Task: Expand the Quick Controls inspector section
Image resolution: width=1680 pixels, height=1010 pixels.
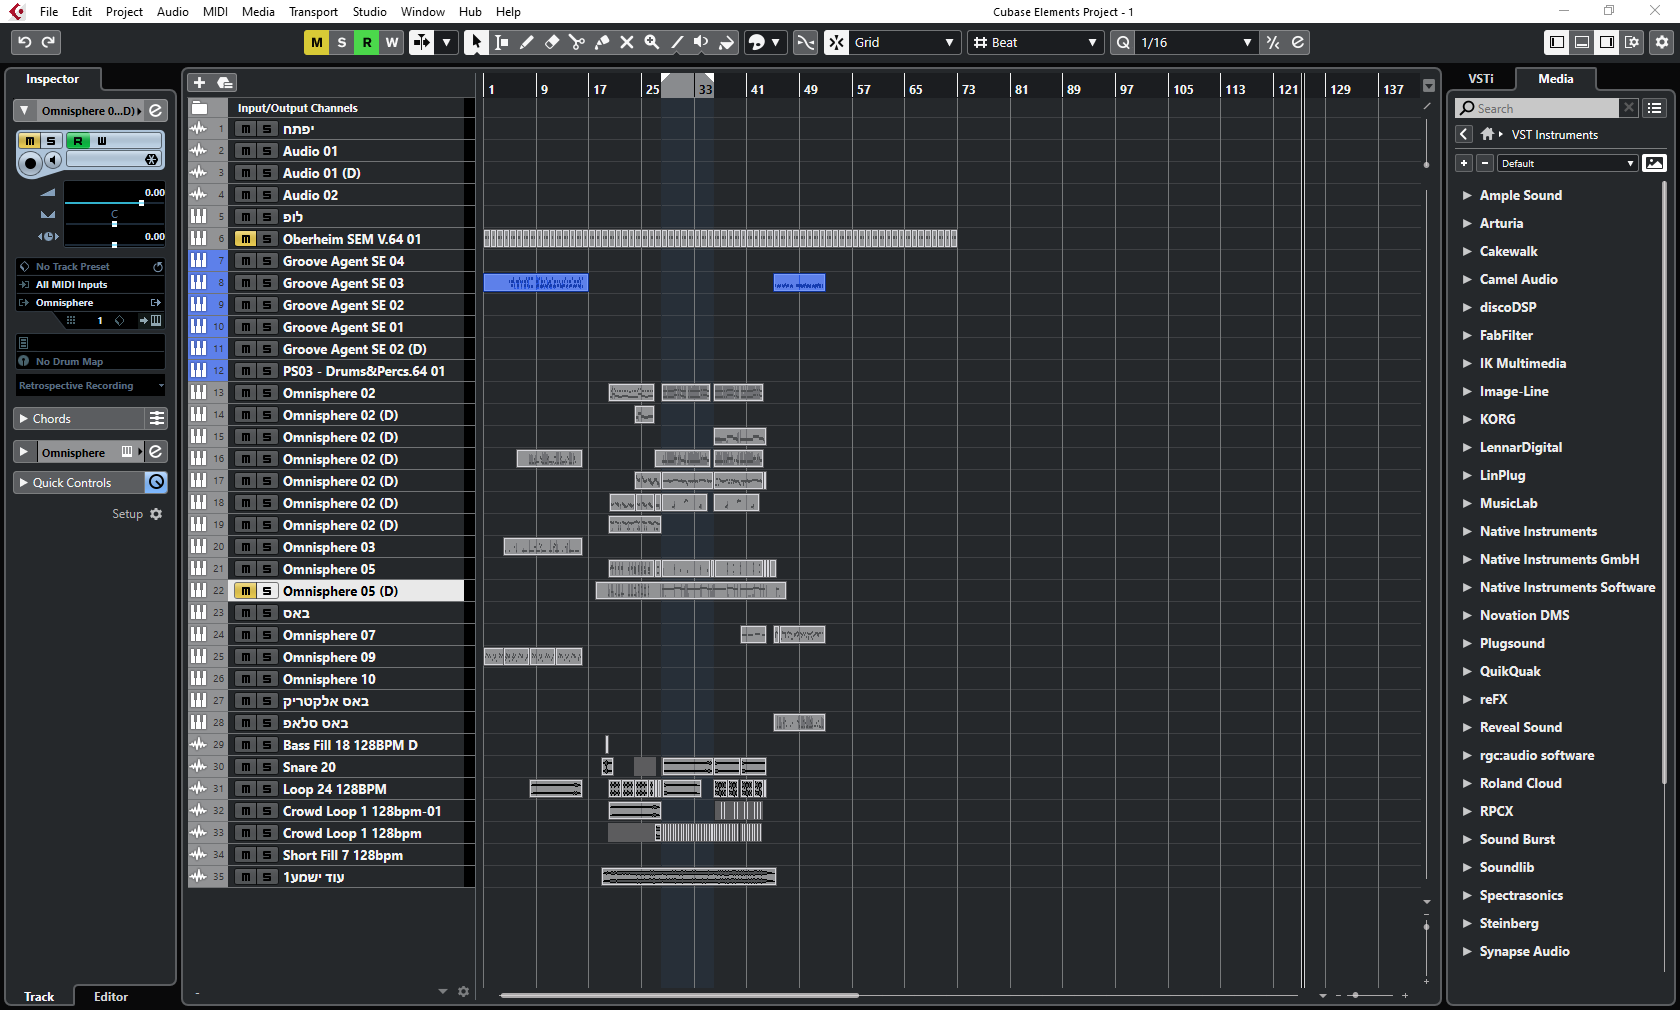Action: [24, 483]
